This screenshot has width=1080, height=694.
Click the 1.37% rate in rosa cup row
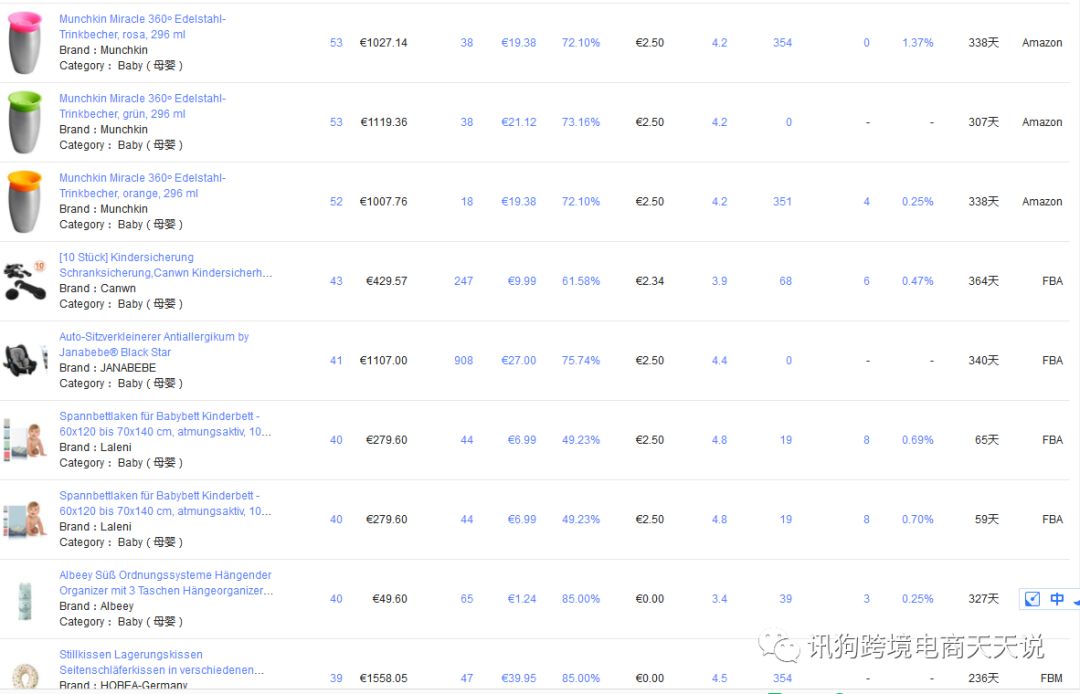tap(917, 43)
